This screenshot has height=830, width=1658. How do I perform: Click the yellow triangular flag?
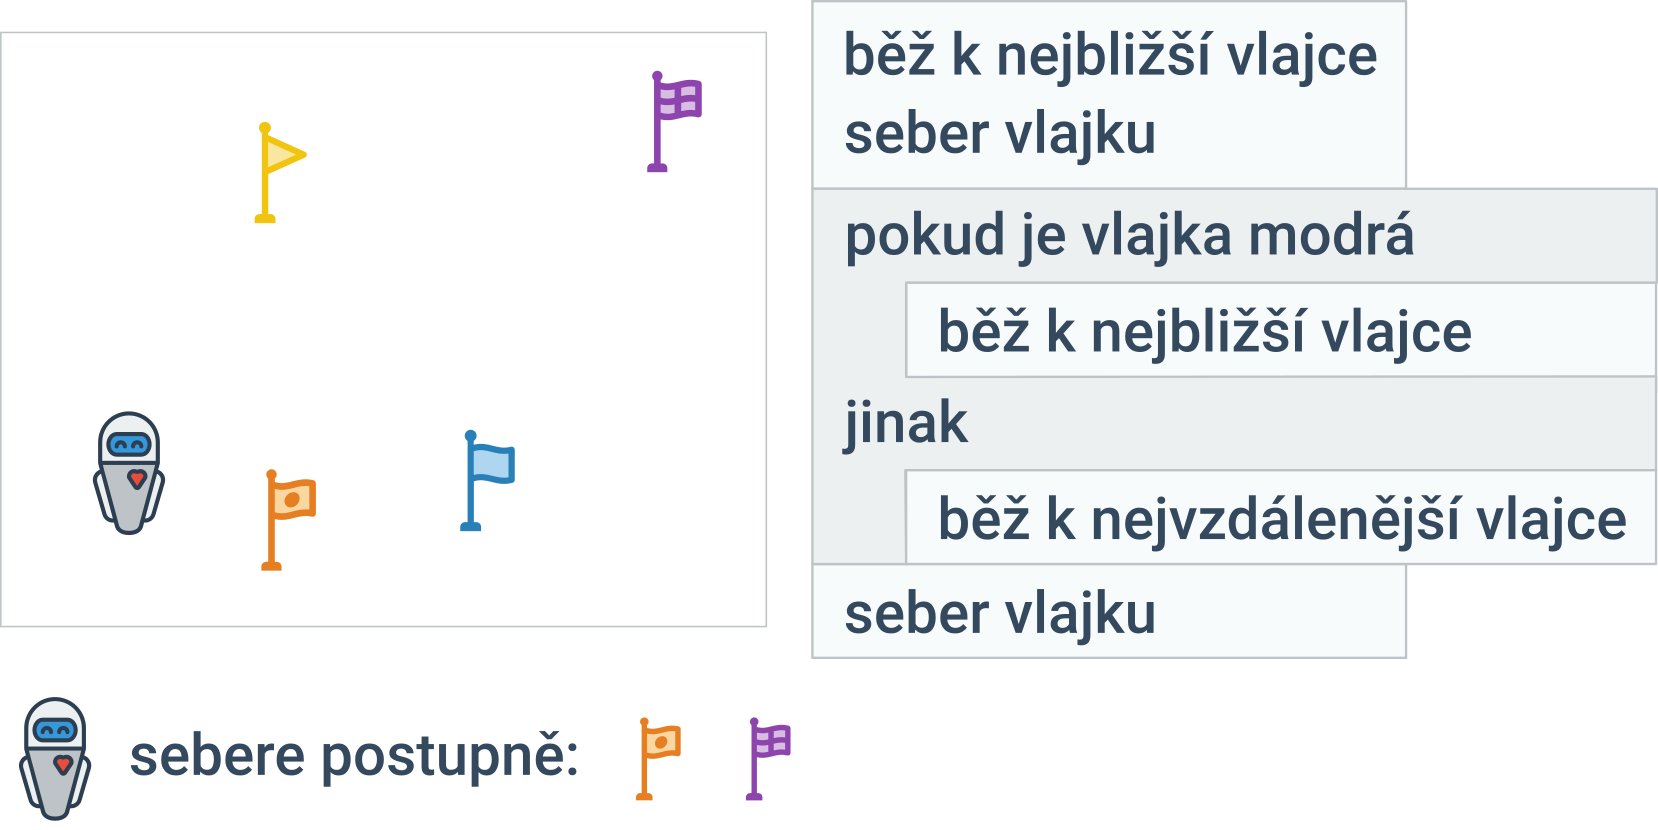point(280,172)
